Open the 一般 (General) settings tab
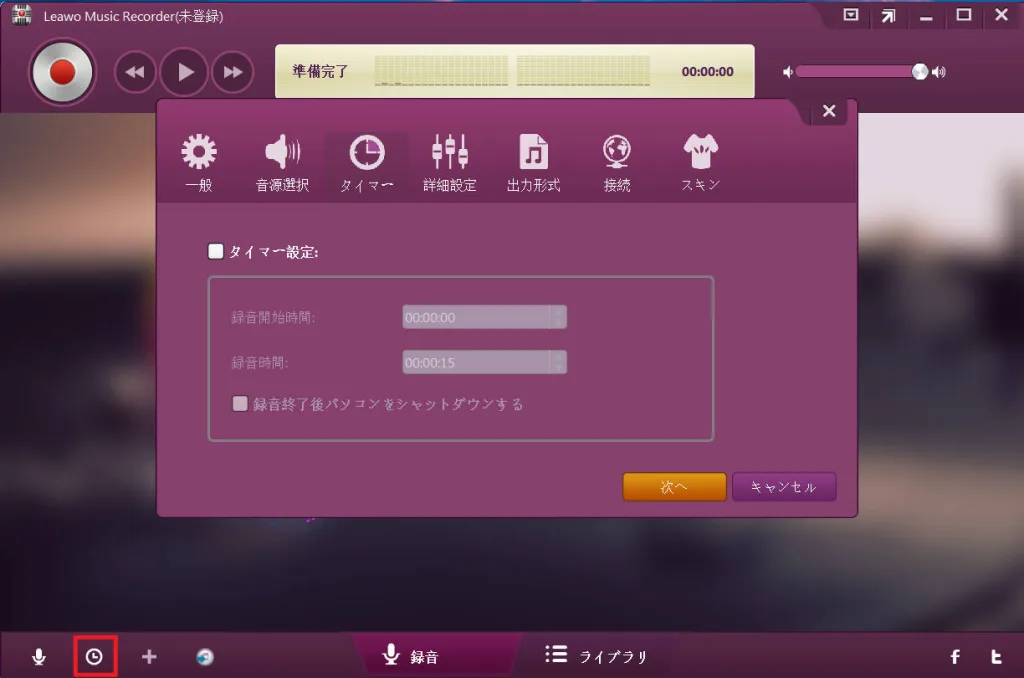Image resolution: width=1024 pixels, height=678 pixels. pyautogui.click(x=197, y=158)
